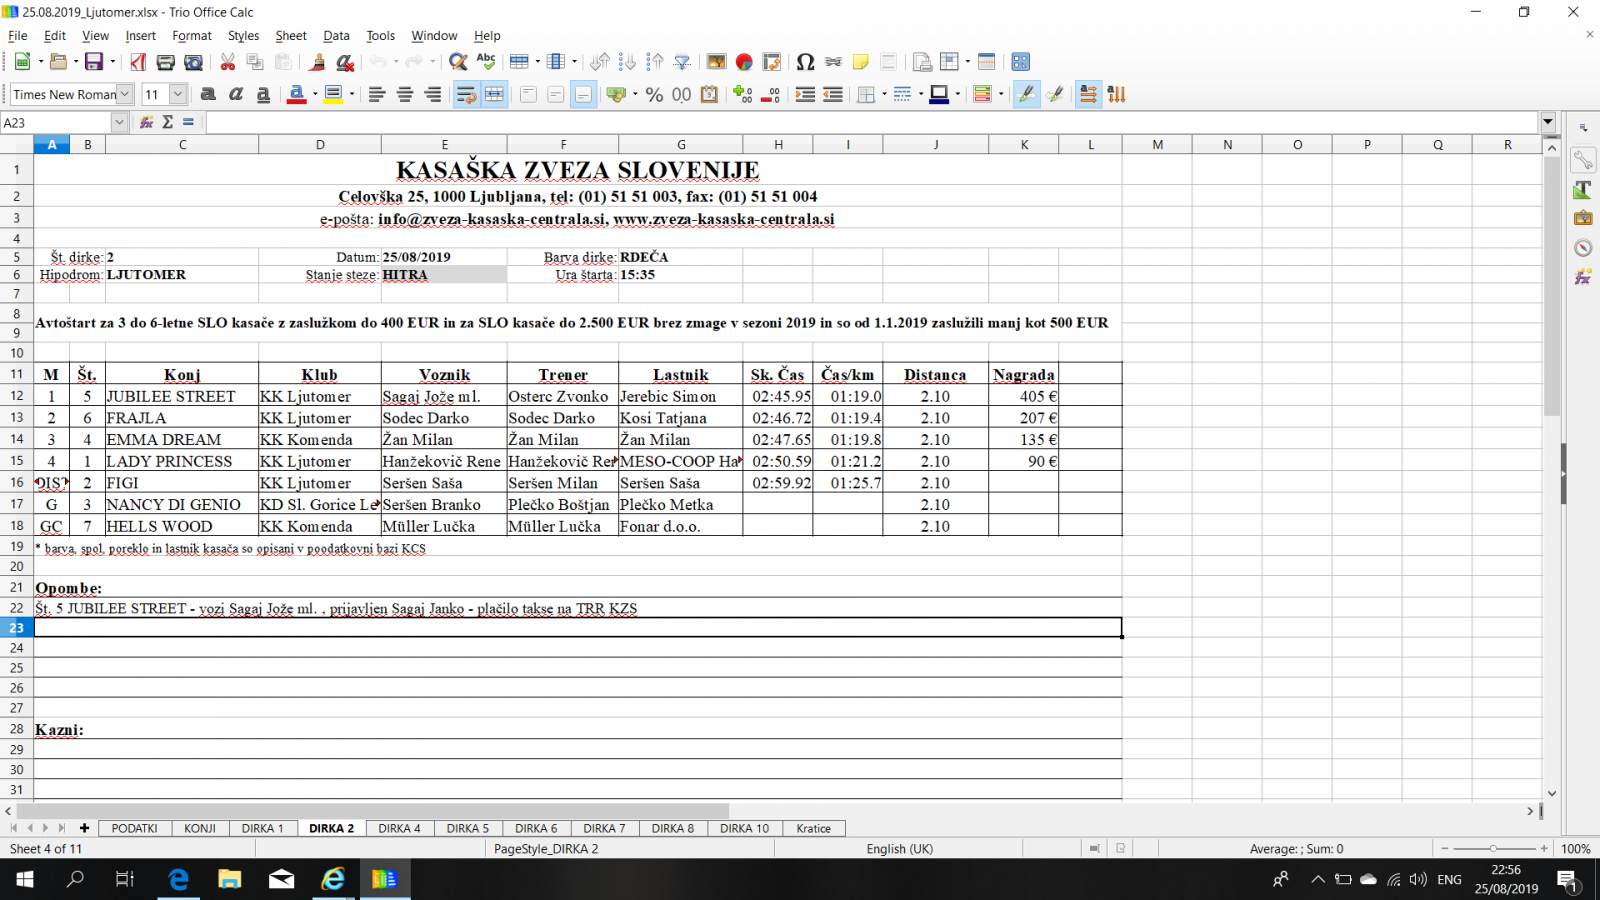Format the cell as percent
Image resolution: width=1600 pixels, height=900 pixels.
pyautogui.click(x=654, y=94)
